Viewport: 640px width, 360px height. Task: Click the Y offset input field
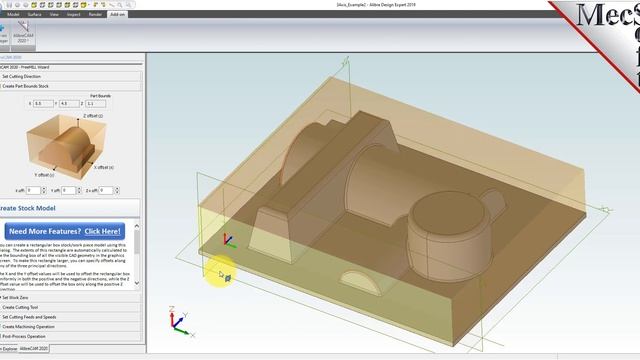[x=69, y=191]
